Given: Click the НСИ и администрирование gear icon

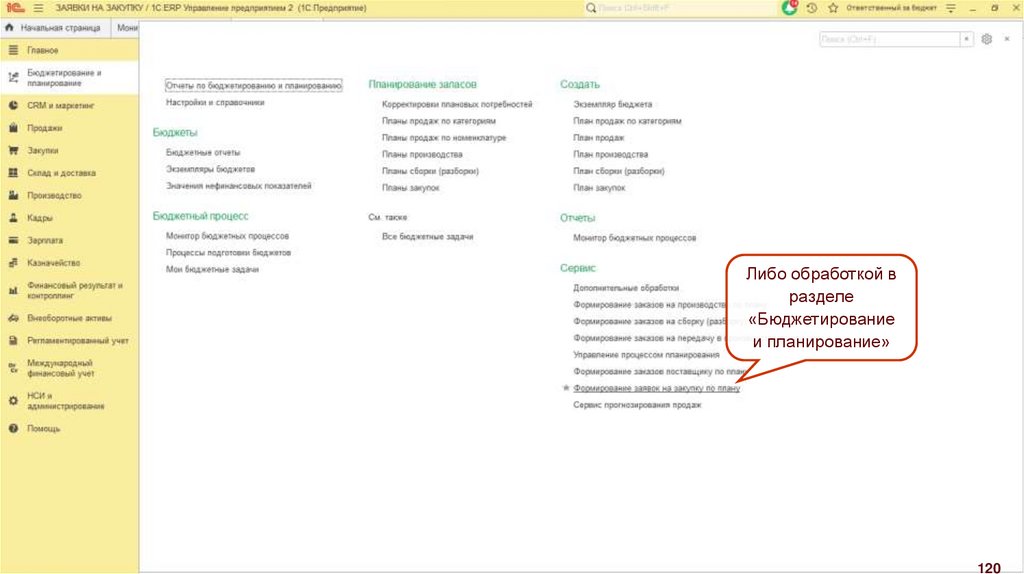Looking at the screenshot, I should pyautogui.click(x=13, y=401).
